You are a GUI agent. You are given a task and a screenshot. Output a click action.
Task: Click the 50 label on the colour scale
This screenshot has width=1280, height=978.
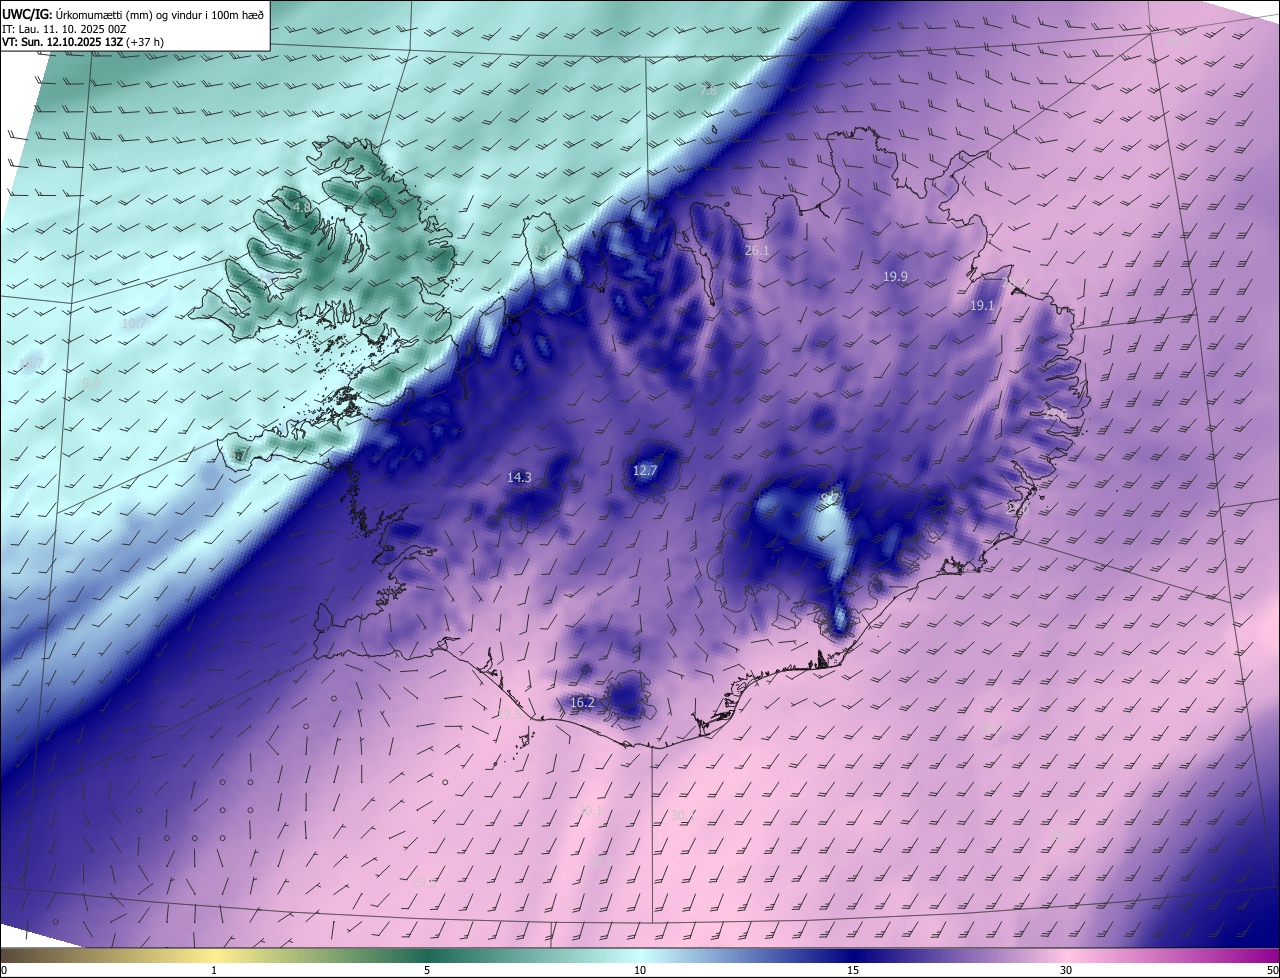pos(1272,970)
